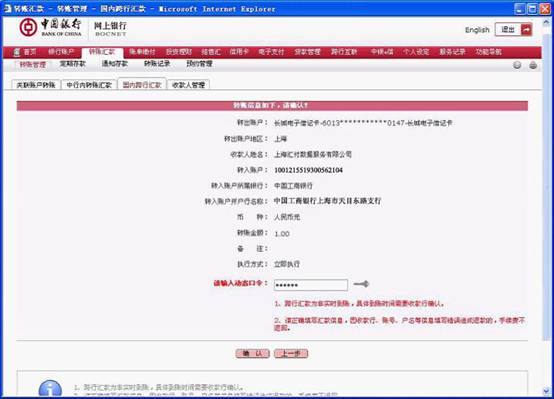Open the 银行账户 menu
The width and height of the screenshot is (554, 399).
[x=61, y=52]
